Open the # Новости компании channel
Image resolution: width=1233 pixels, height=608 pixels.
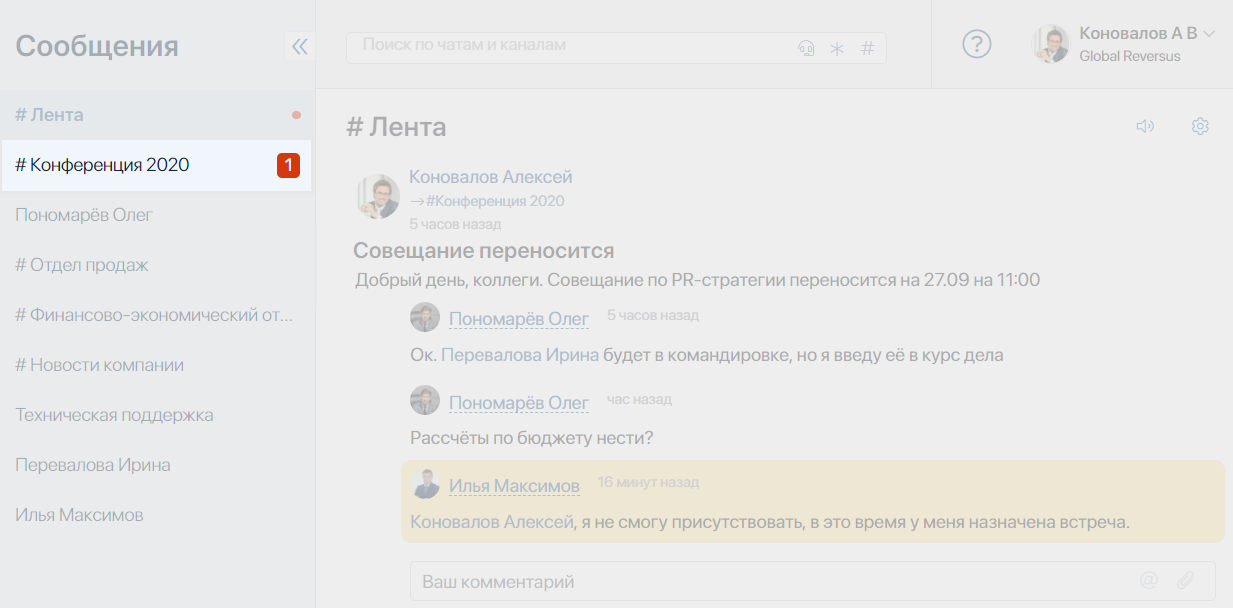[157, 365]
